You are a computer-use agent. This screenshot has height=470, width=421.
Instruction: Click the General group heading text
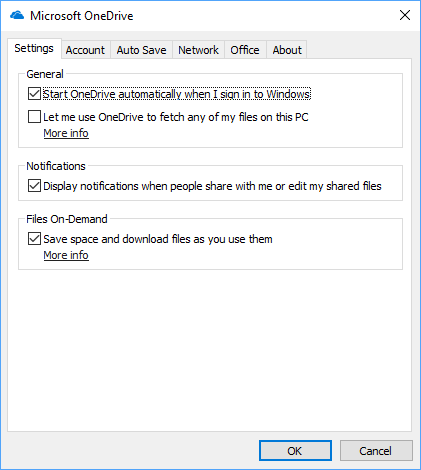[45, 74]
